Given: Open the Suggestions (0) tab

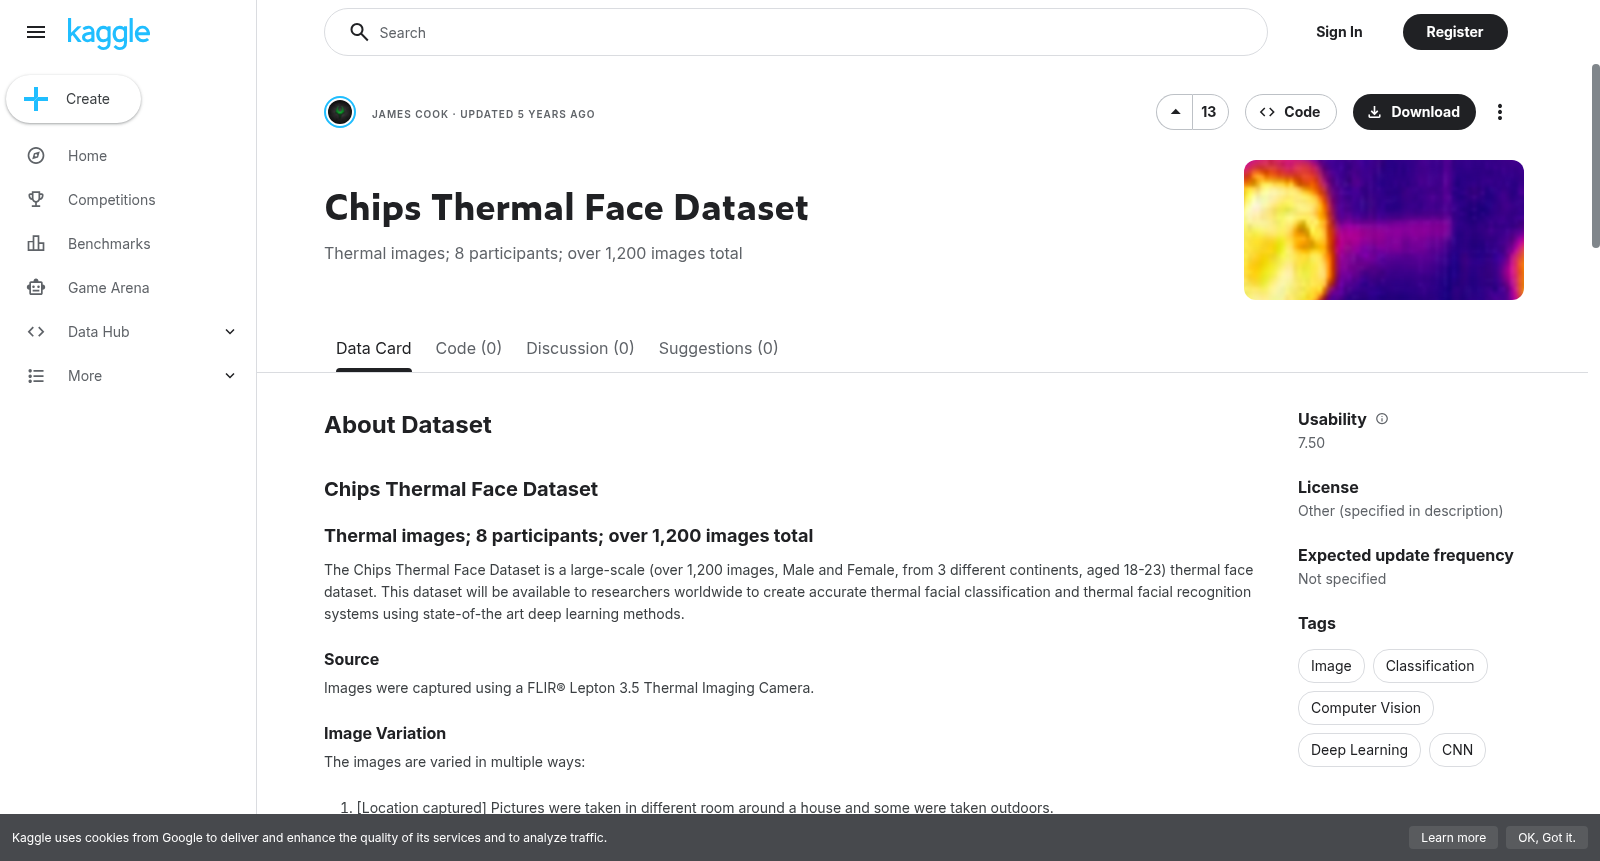Looking at the screenshot, I should tap(718, 348).
